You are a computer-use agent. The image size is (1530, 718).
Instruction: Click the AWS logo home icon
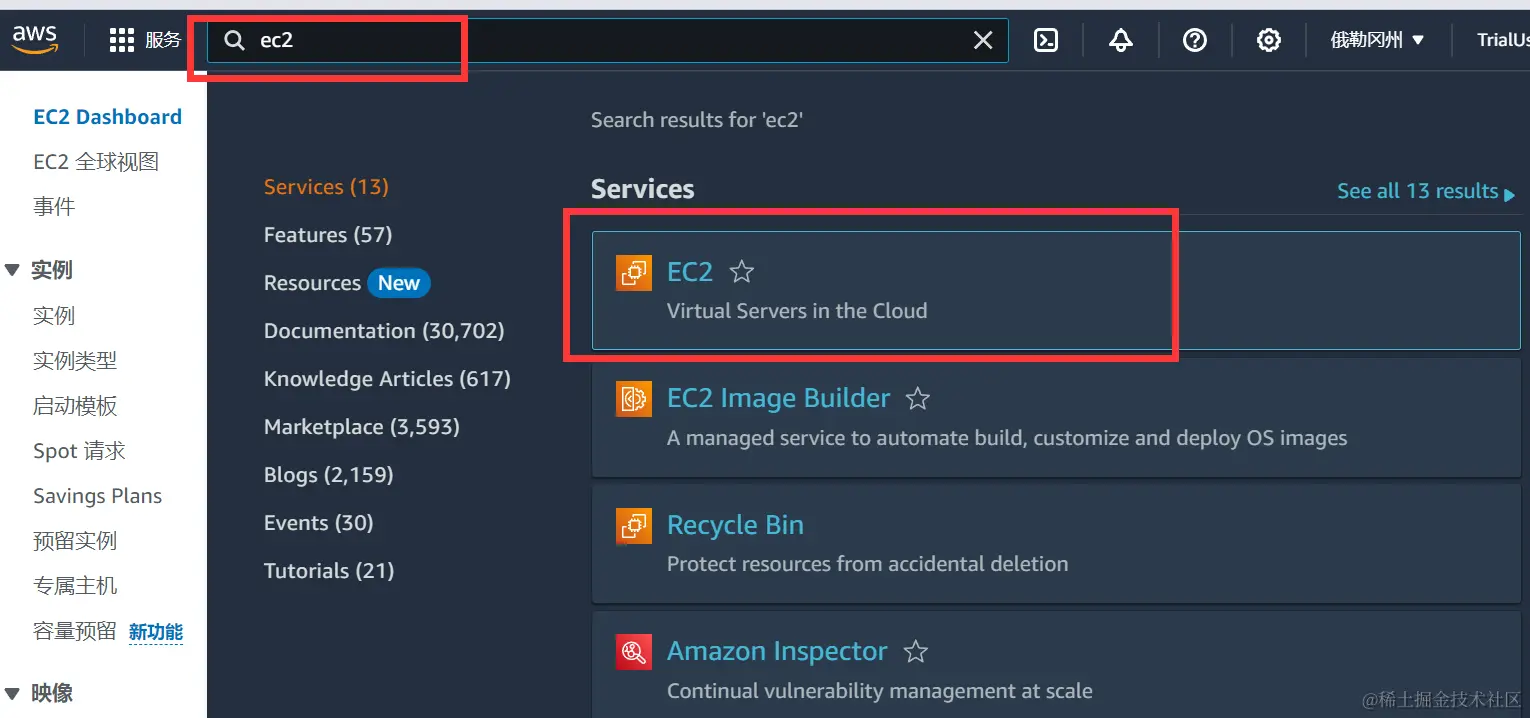(34, 39)
